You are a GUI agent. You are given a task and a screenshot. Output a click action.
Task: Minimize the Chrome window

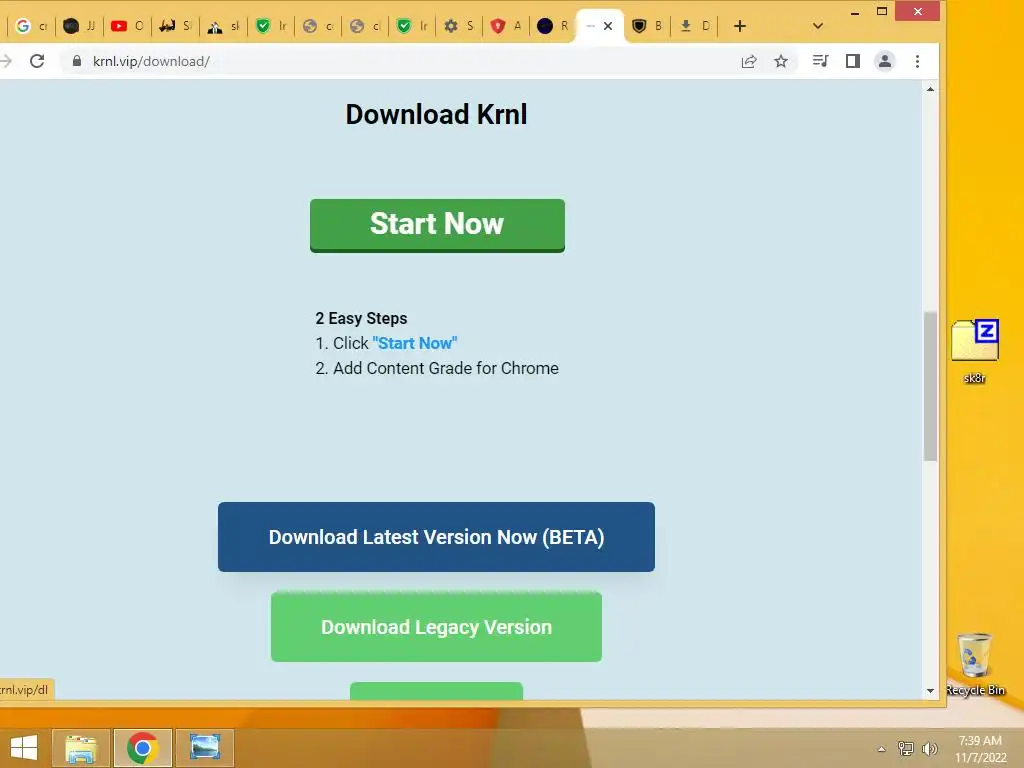[855, 12]
